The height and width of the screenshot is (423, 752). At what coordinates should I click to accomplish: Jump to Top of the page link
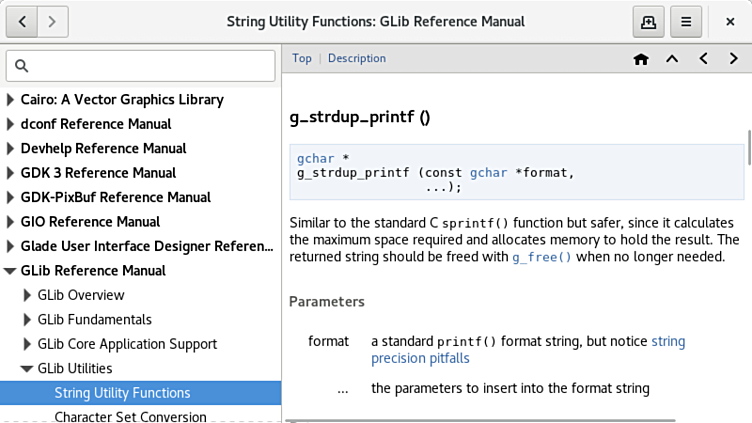point(301,58)
